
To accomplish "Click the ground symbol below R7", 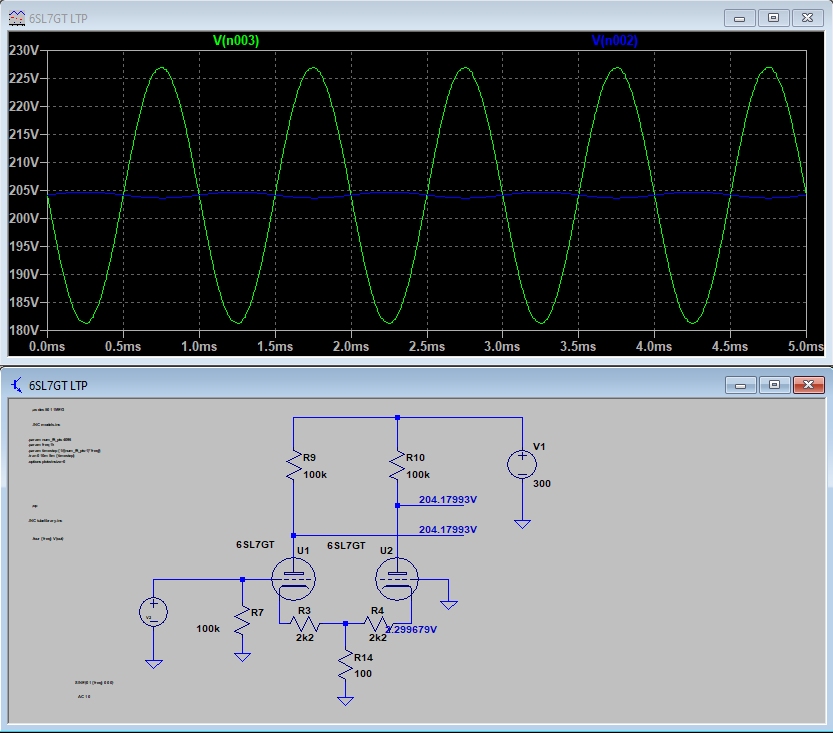I will pos(242,657).
